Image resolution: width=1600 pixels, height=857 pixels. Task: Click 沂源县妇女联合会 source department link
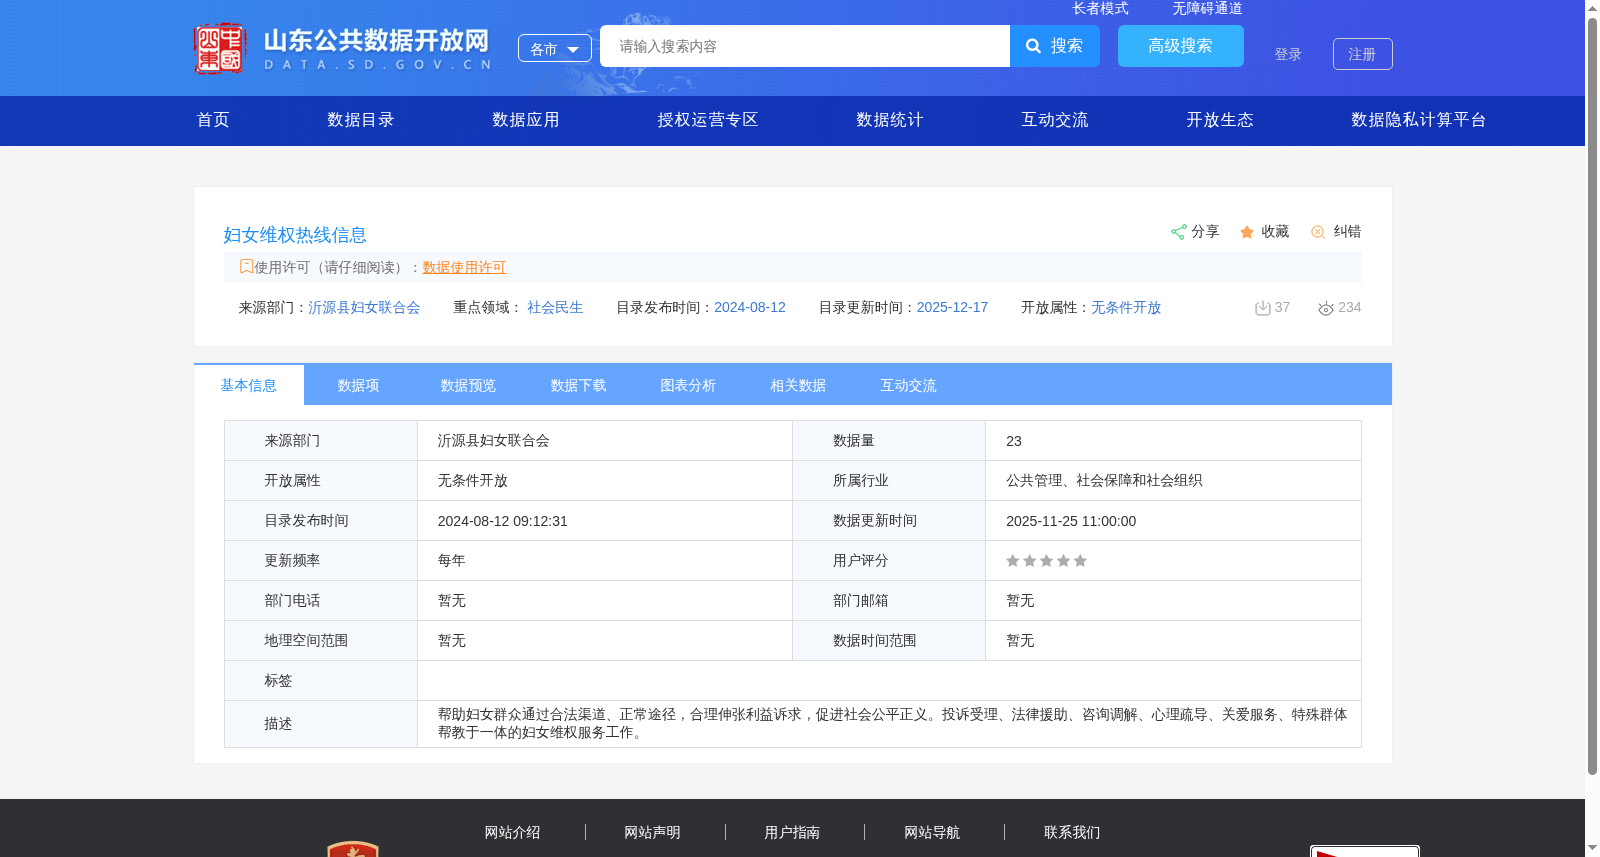364,307
